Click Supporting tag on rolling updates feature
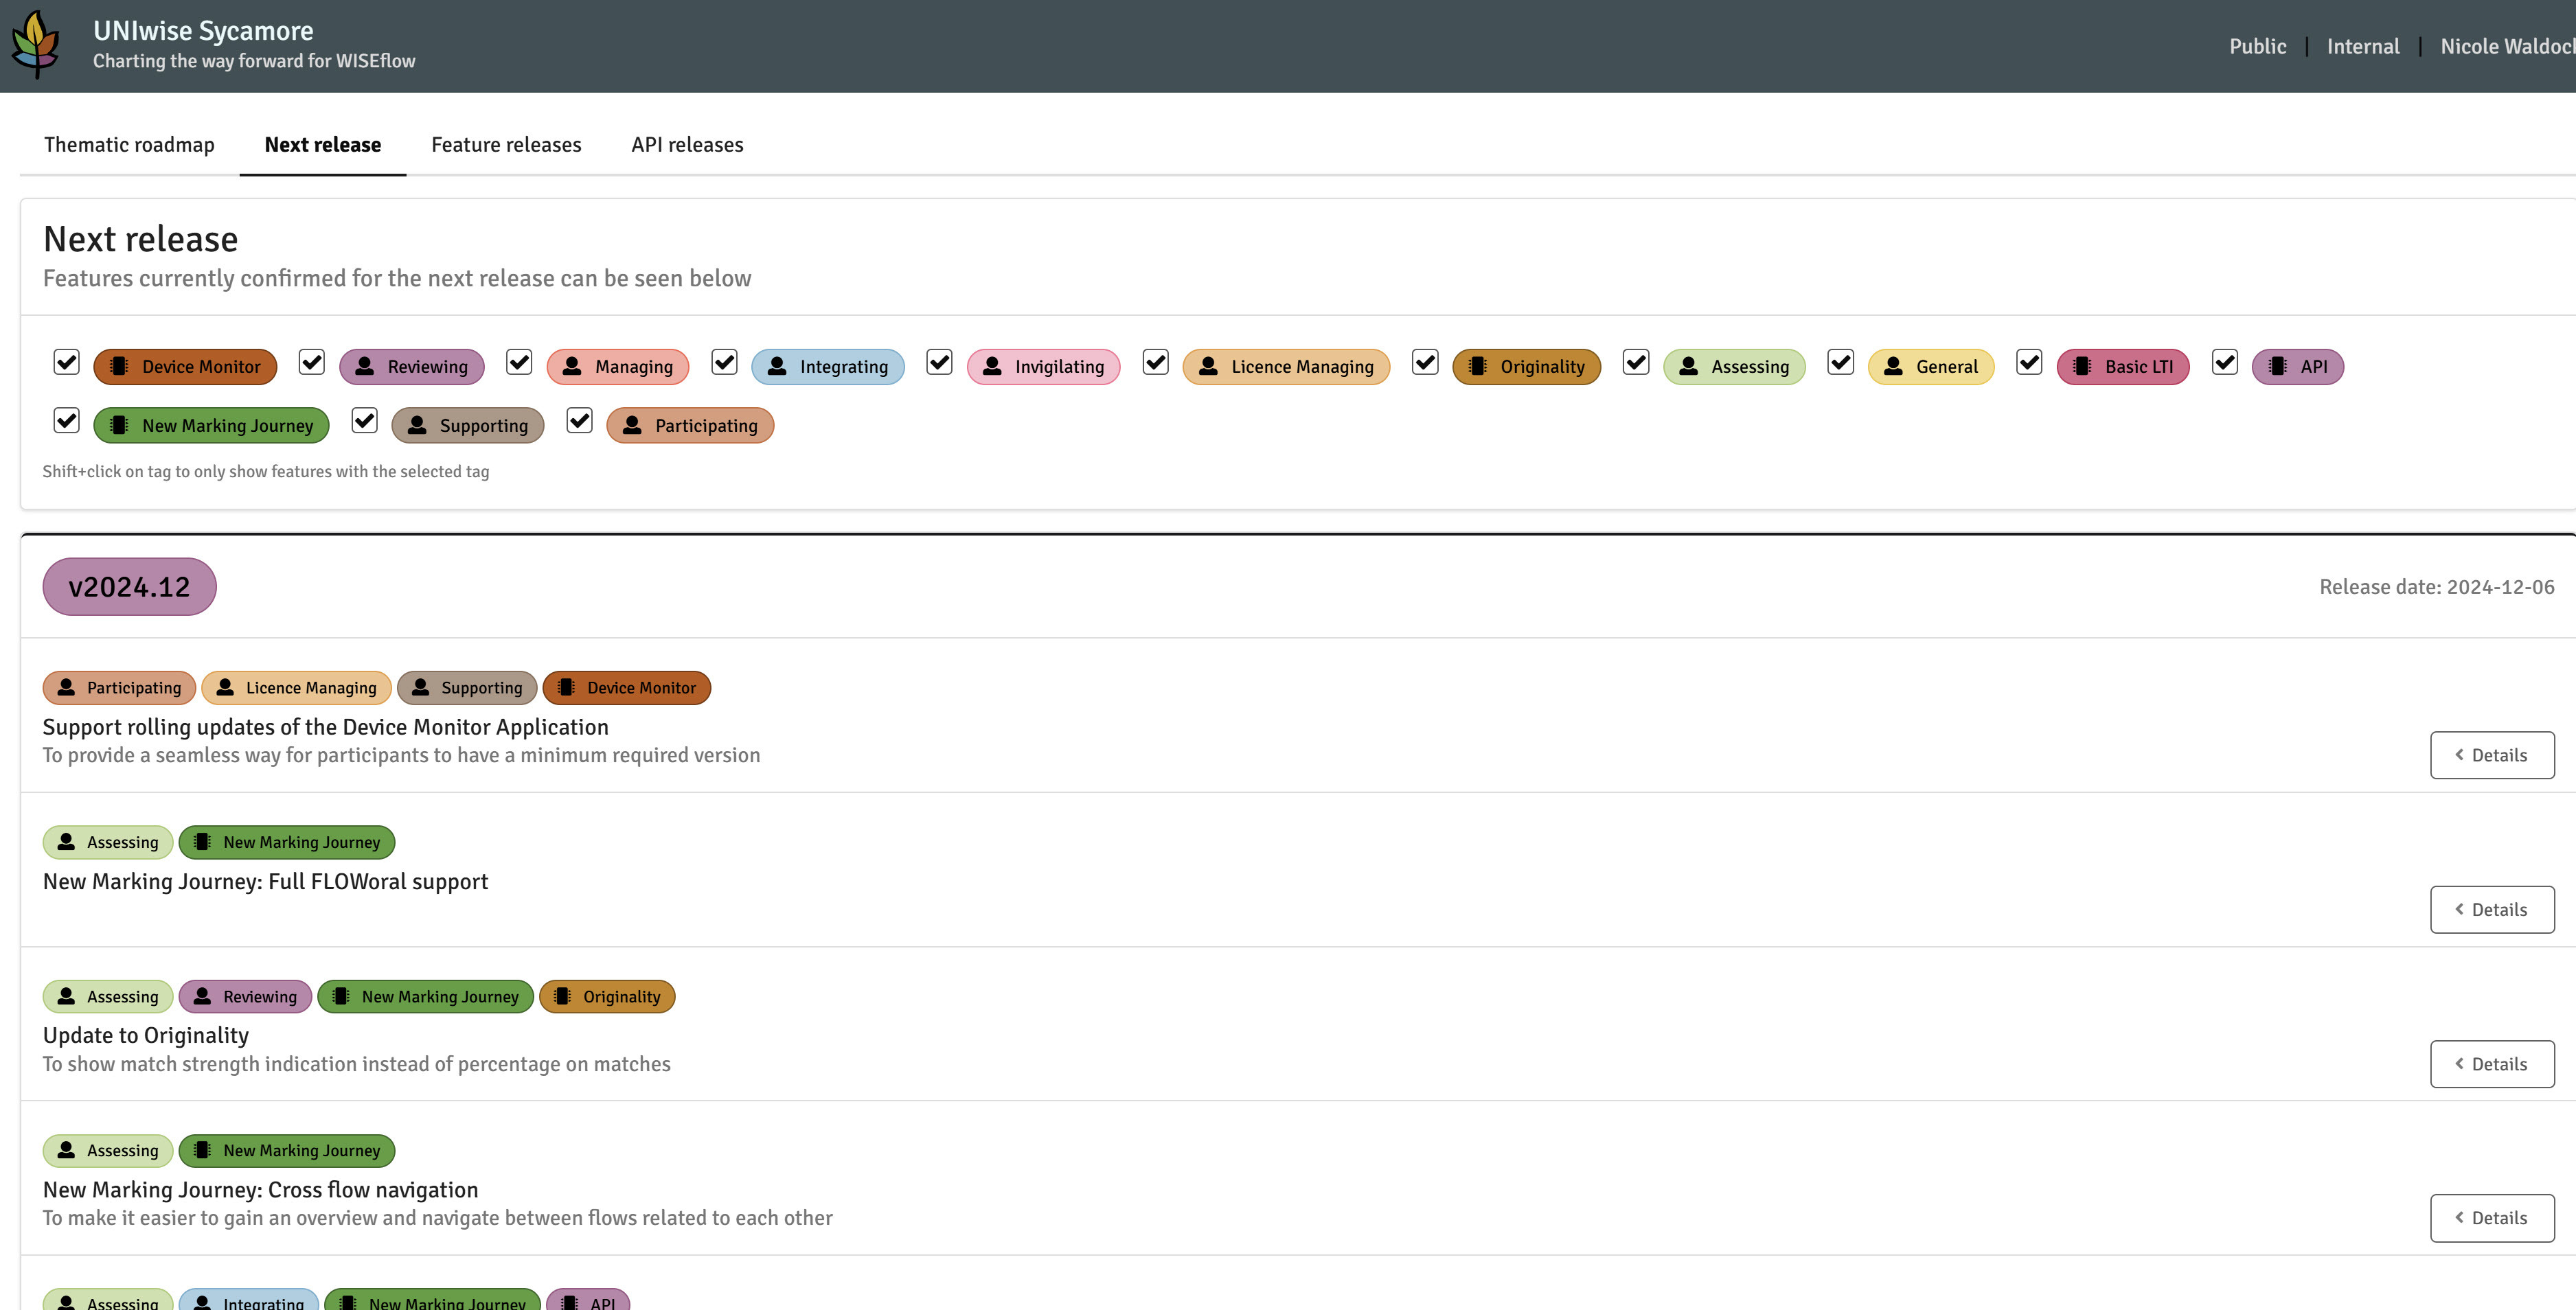This screenshot has width=2576, height=1310. tap(467, 688)
